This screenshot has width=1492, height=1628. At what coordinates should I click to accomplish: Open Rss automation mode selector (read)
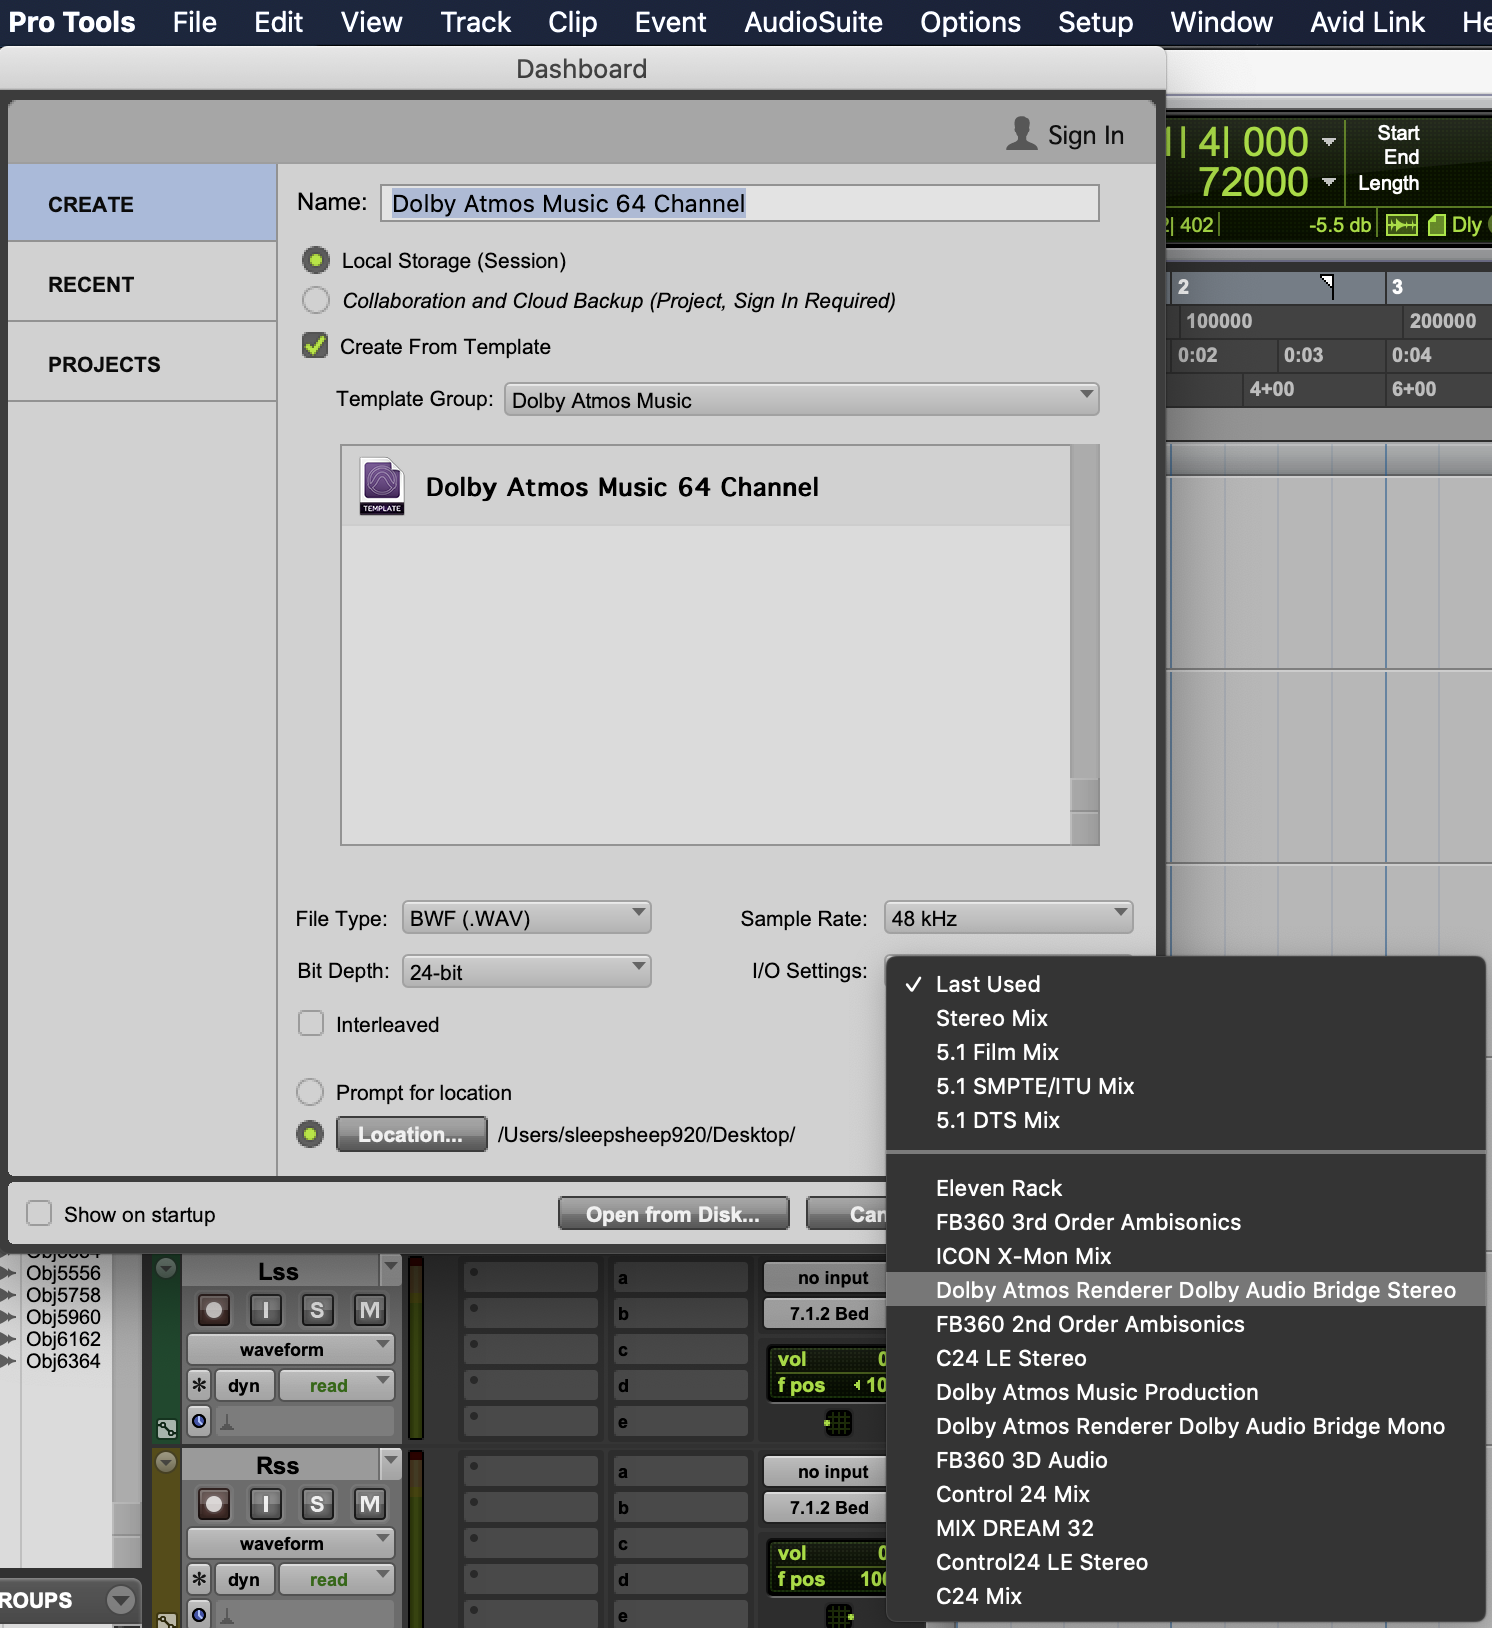(x=337, y=1579)
